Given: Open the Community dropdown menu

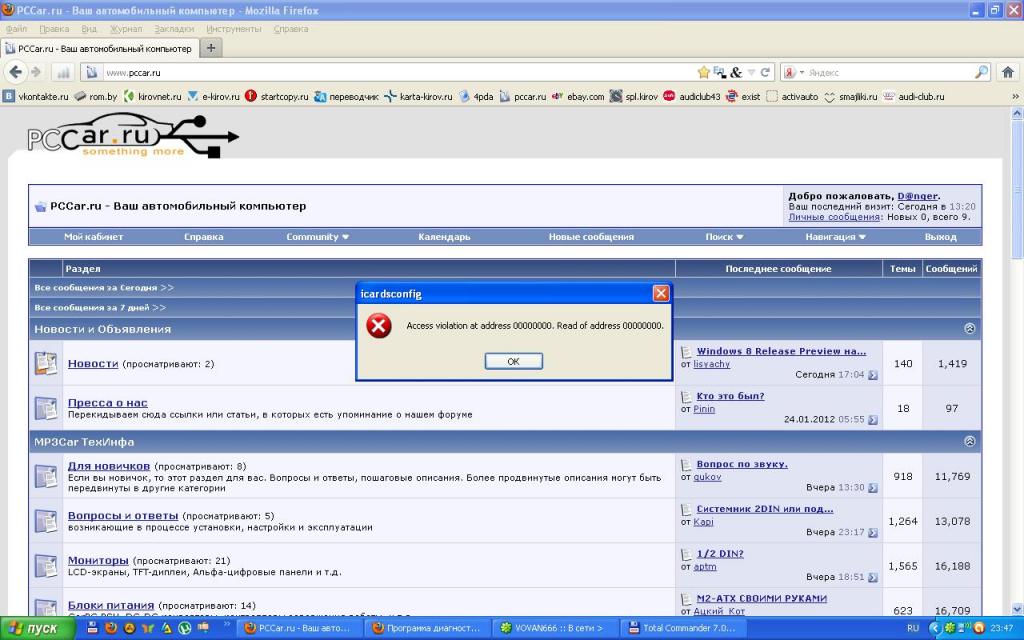Looking at the screenshot, I should click(x=317, y=237).
